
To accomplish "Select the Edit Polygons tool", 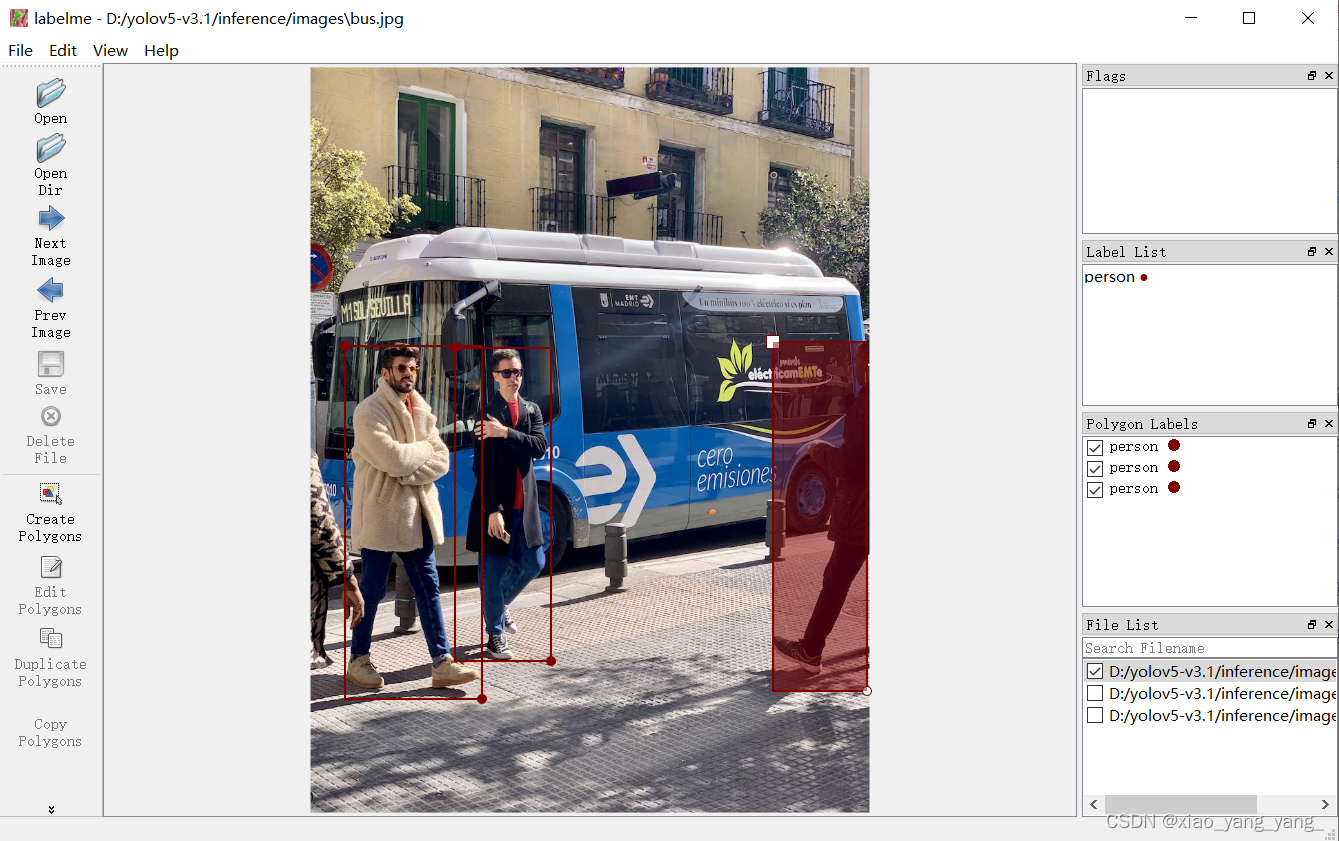I will 51,568.
